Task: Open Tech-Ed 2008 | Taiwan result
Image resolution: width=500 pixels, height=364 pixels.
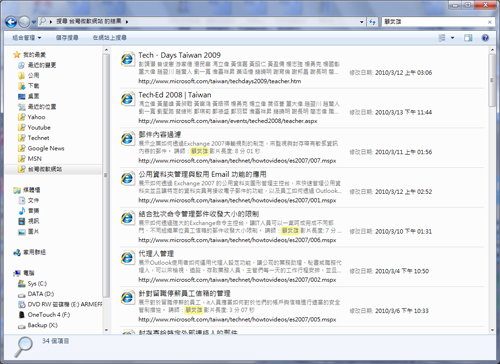Action: coord(175,95)
